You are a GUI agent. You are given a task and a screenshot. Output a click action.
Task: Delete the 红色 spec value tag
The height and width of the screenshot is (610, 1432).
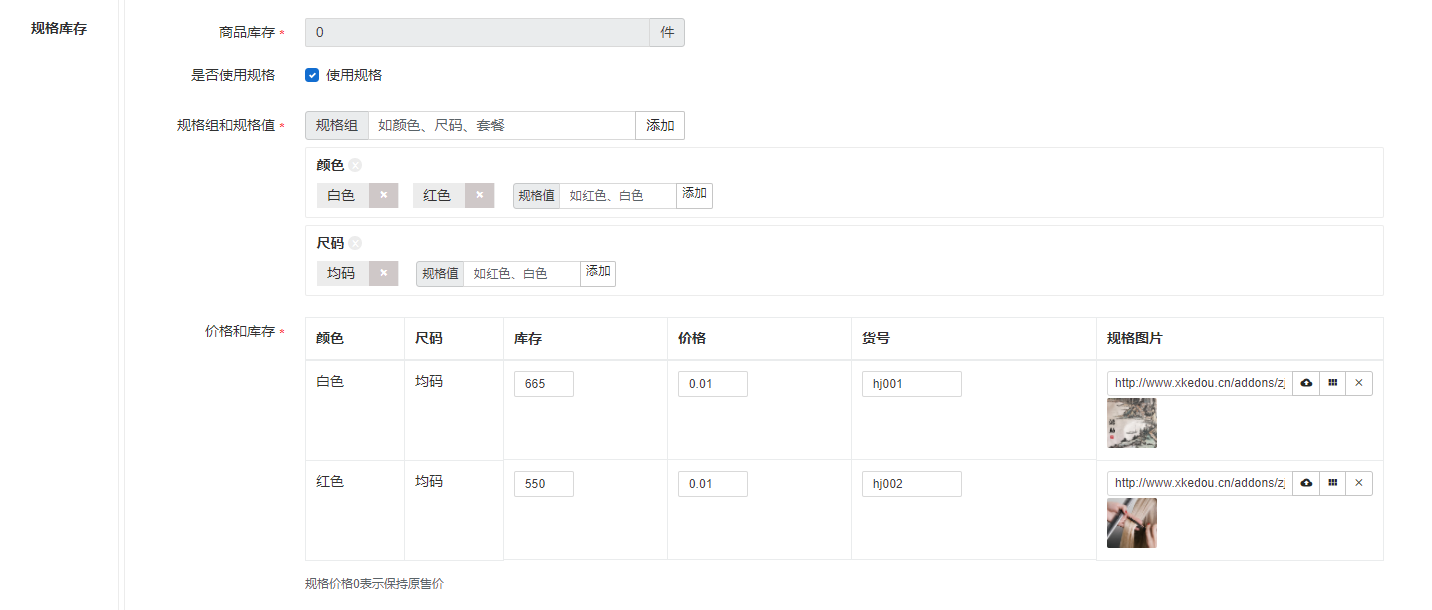(479, 196)
